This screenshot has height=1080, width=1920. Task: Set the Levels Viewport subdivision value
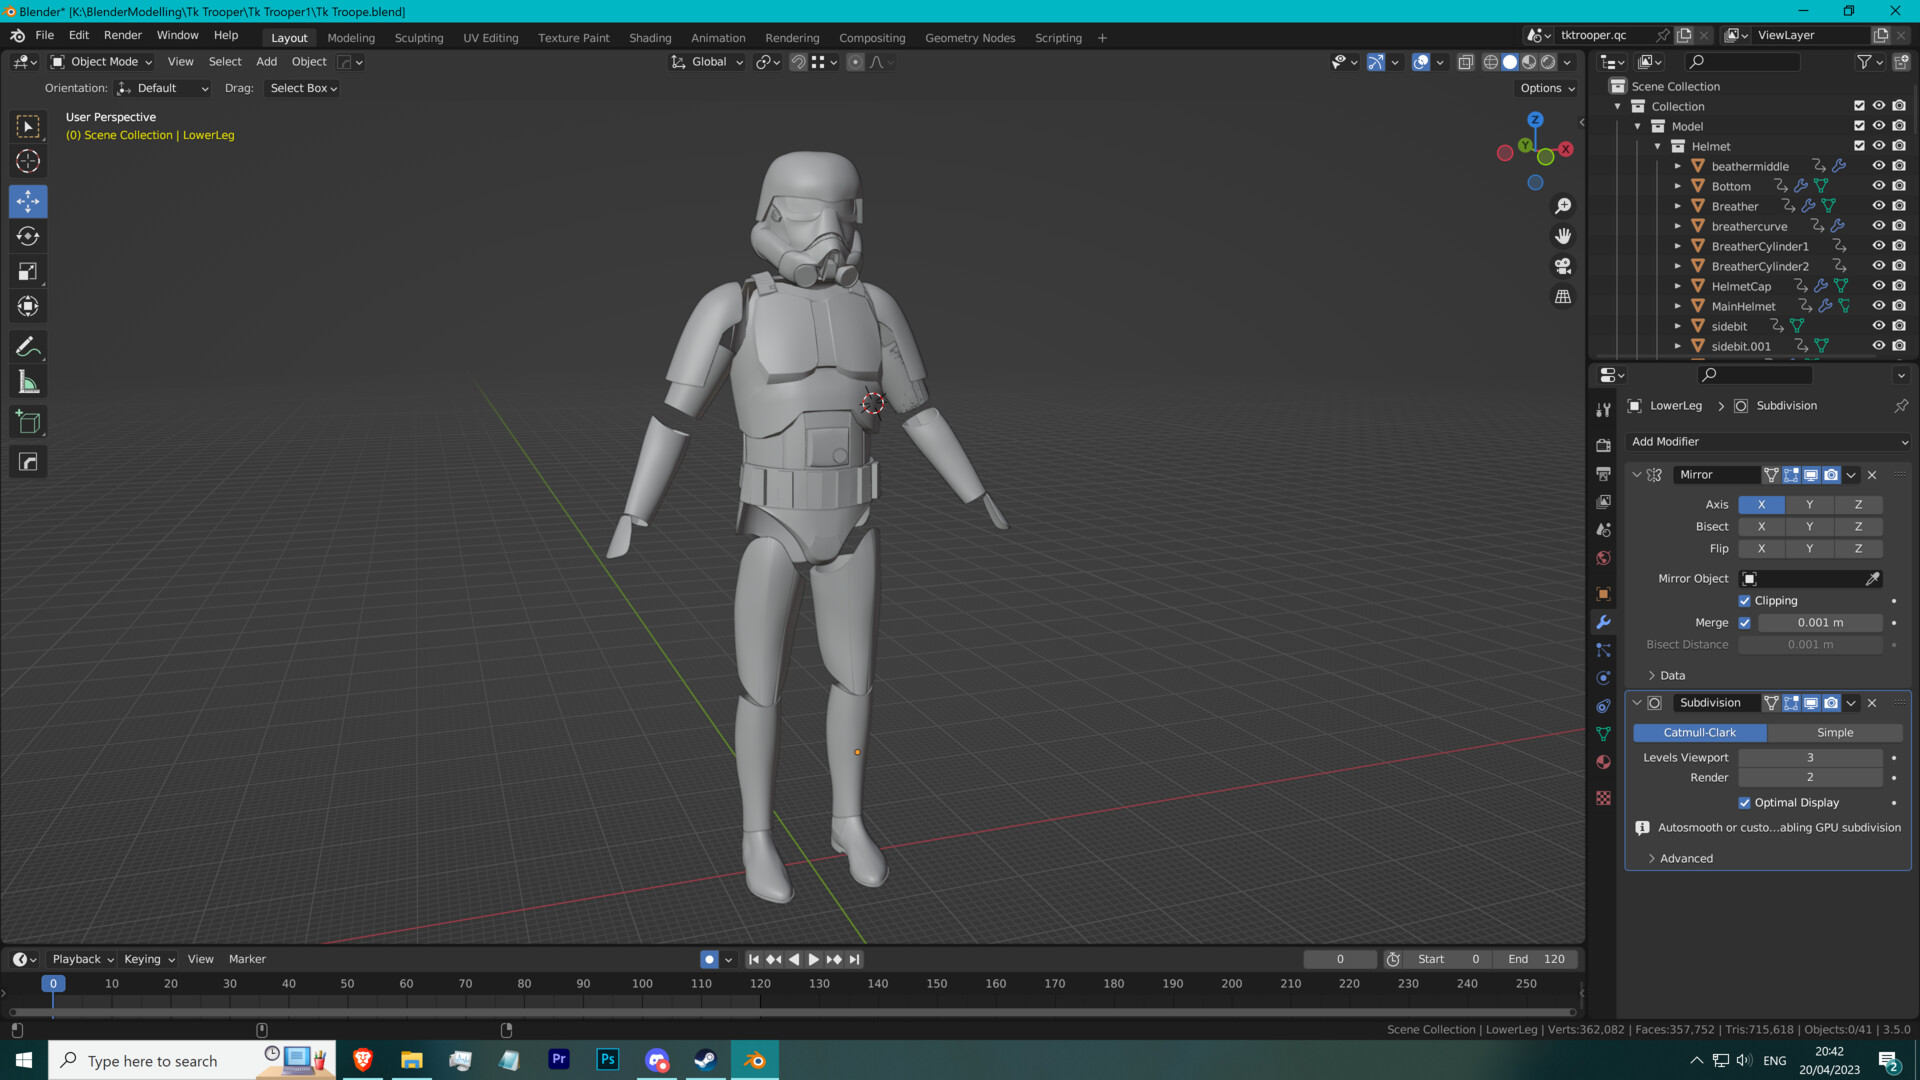click(1810, 757)
